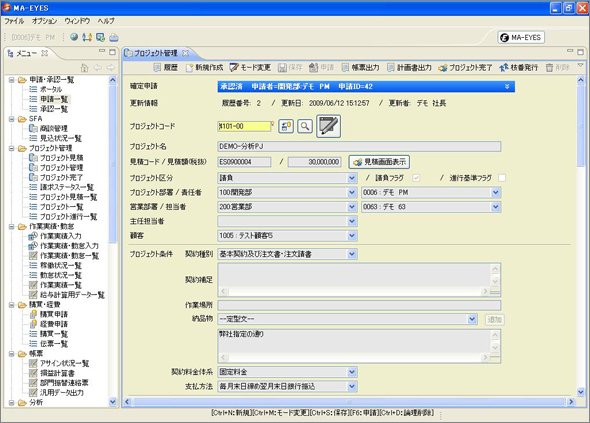Click プロジェクト完了 toolbar icon

pyautogui.click(x=443, y=68)
